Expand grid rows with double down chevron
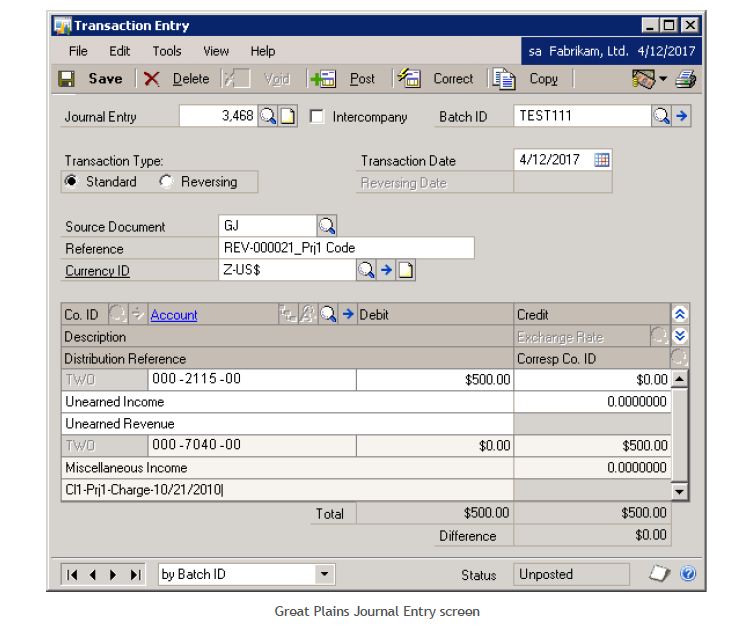This screenshot has height=631, width=749. click(680, 336)
